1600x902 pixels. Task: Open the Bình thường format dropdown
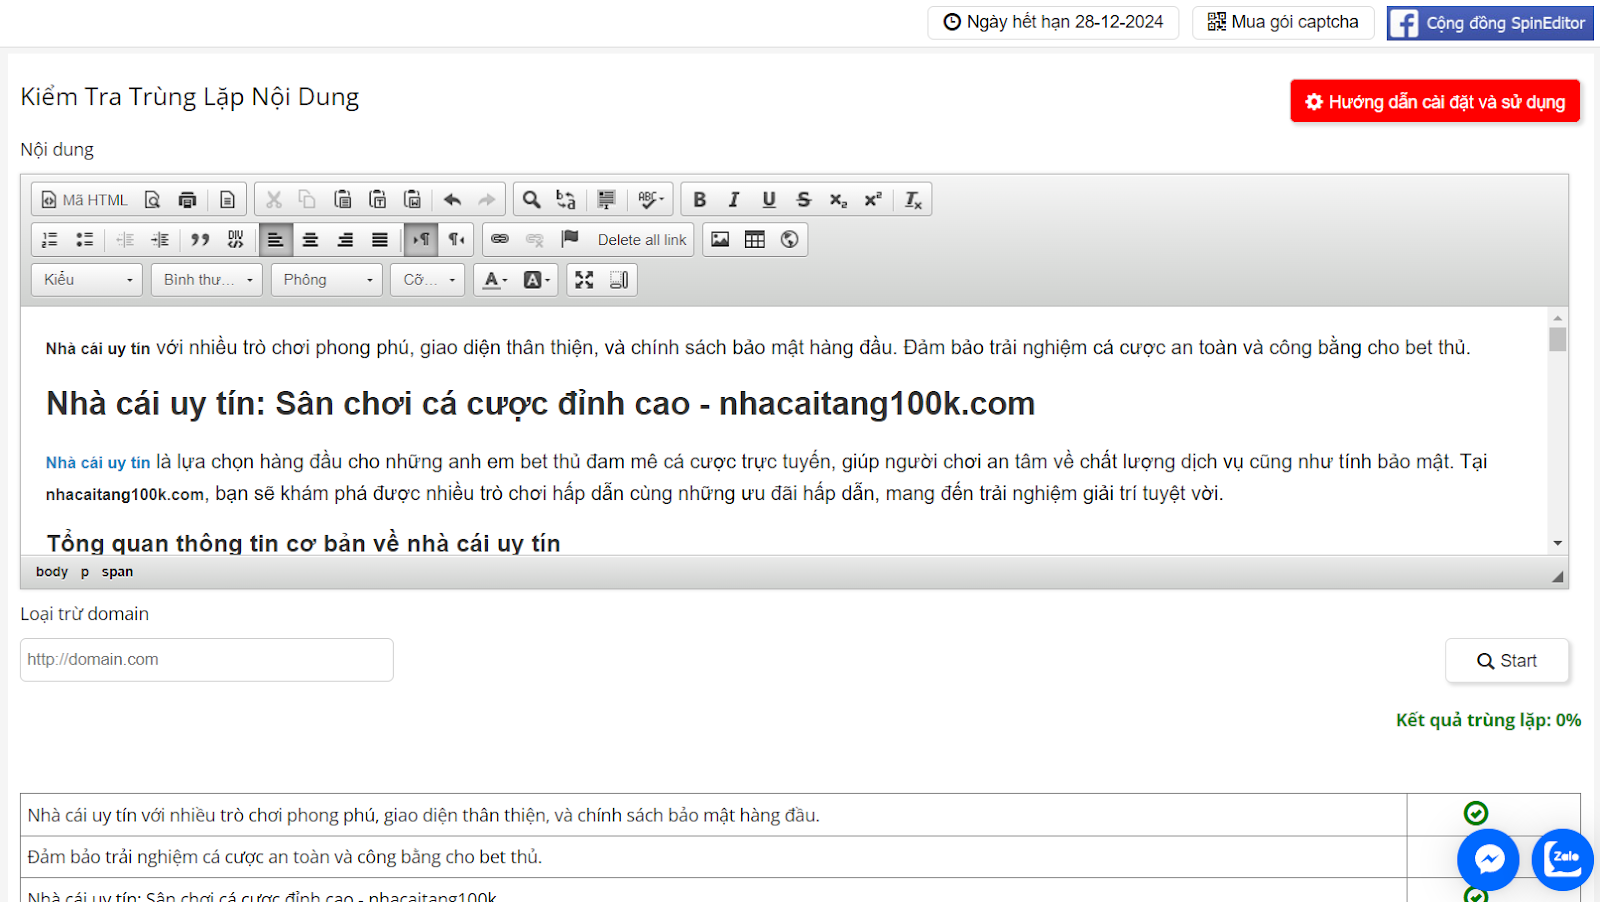tap(207, 280)
